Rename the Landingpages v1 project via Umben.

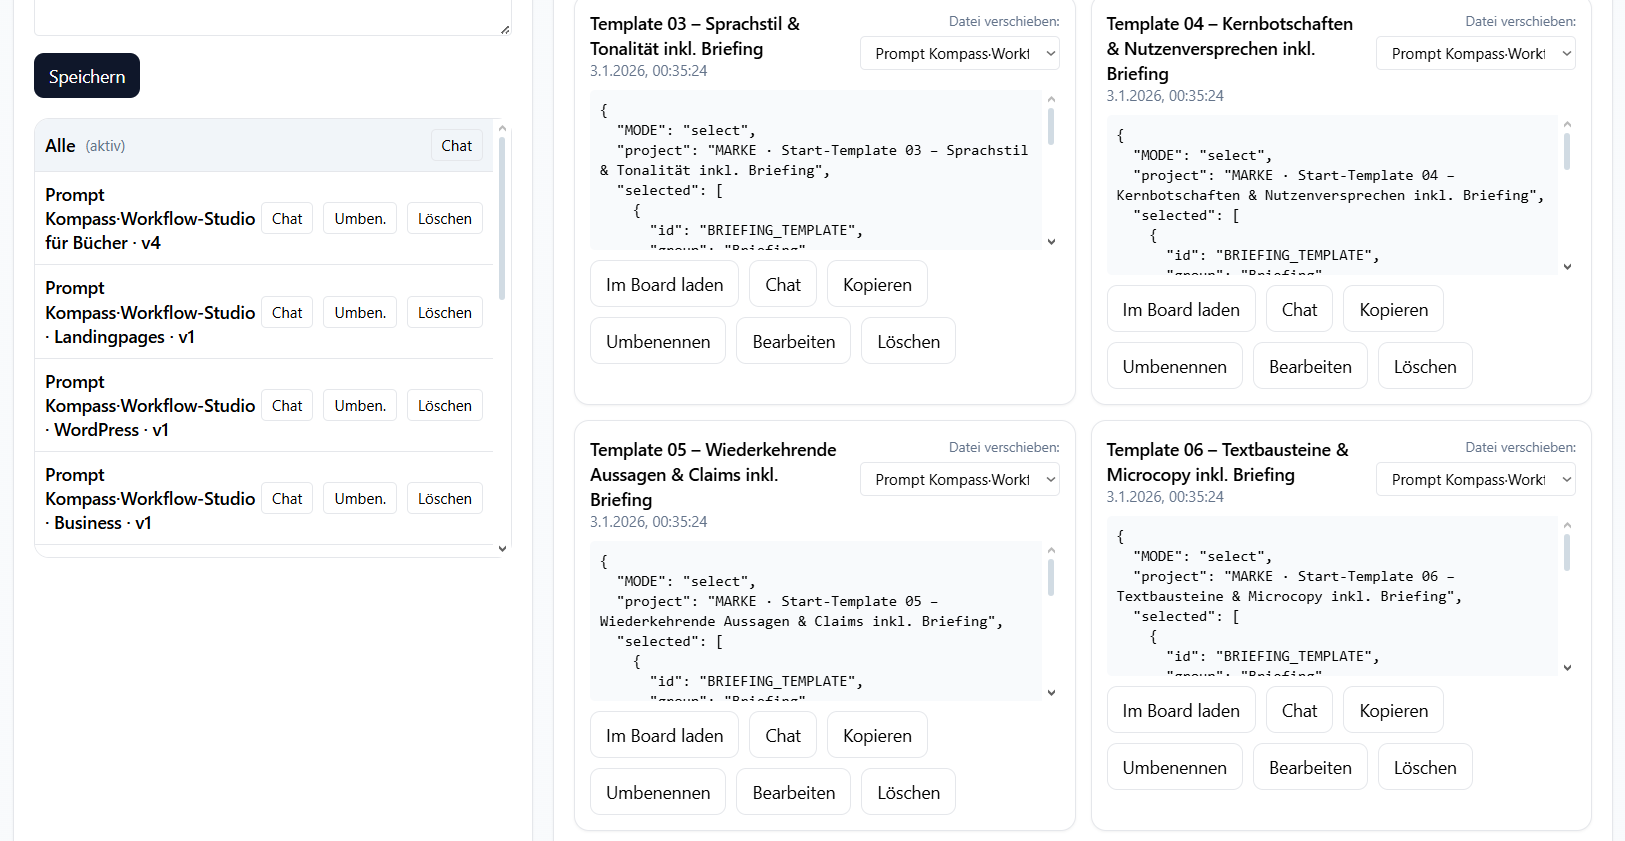360,313
